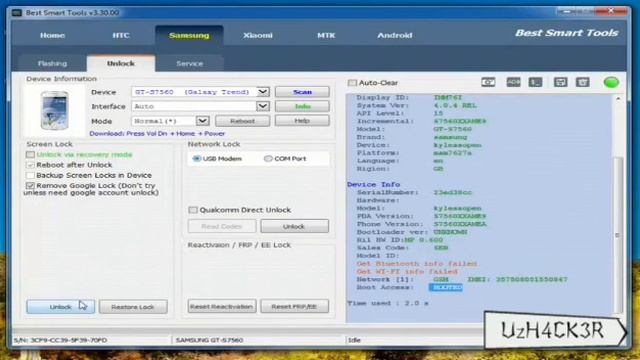Viewport: 640px width, 360px height.
Task: Minimize the Best Smart Tools window
Action: point(567,11)
